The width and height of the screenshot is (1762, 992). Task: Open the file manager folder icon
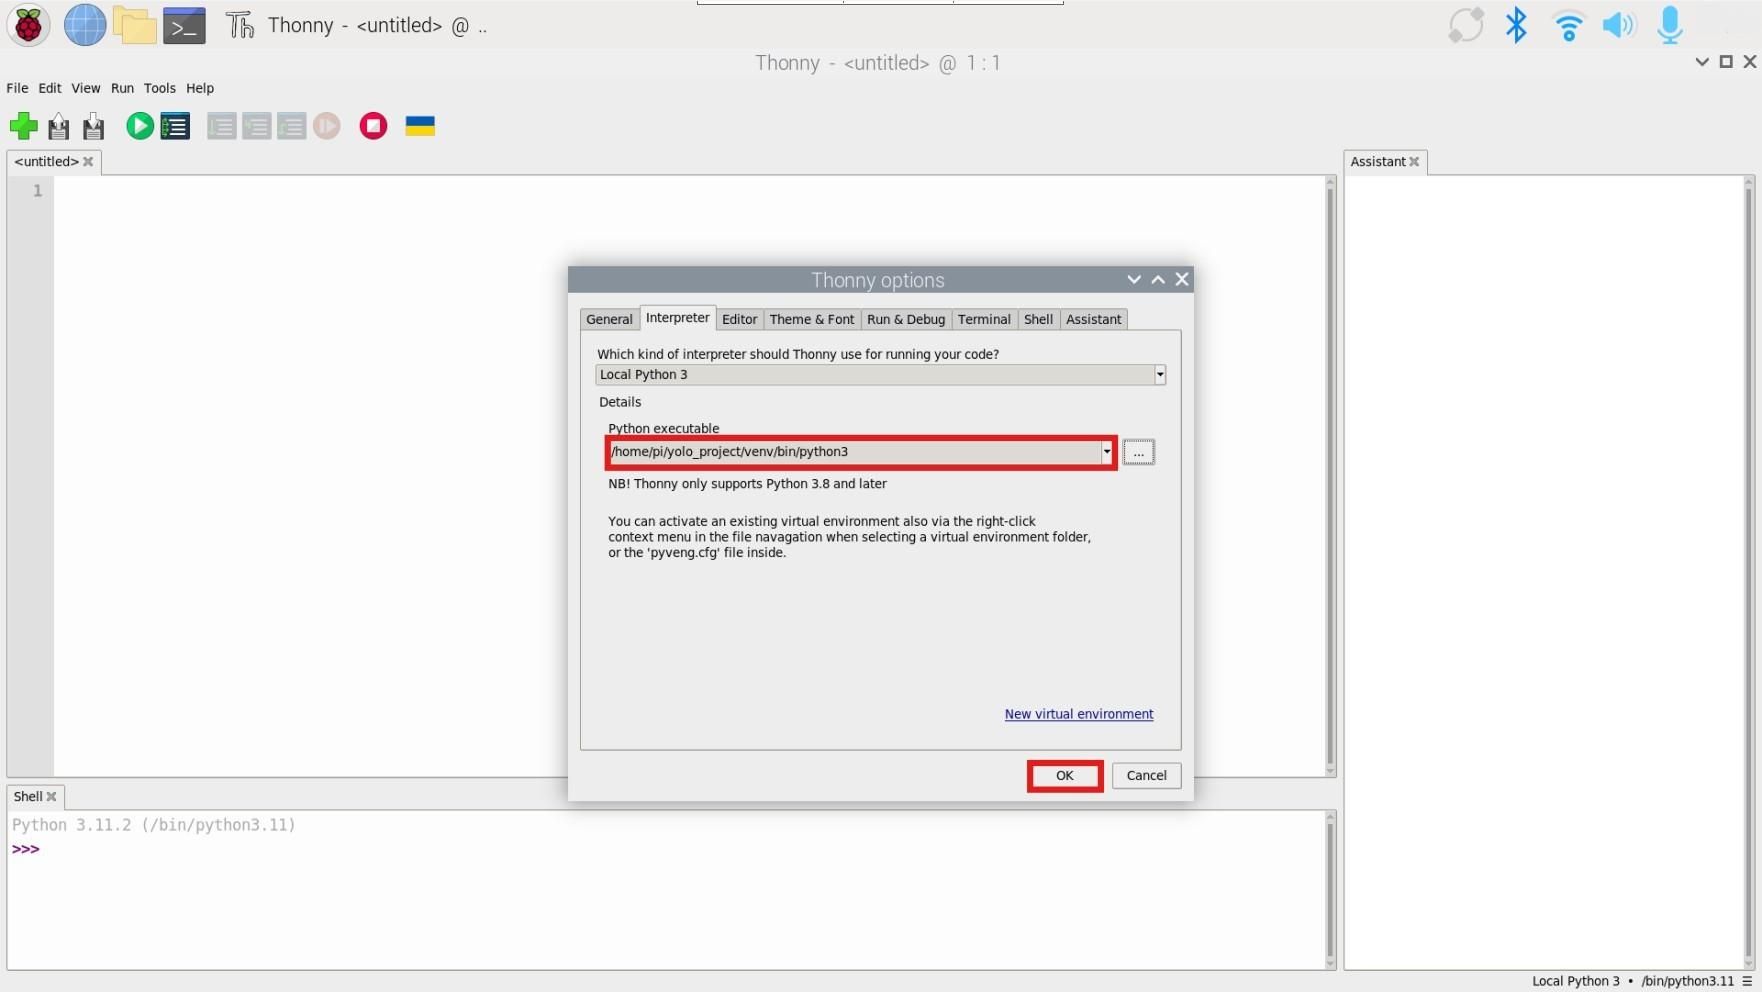pos(135,25)
